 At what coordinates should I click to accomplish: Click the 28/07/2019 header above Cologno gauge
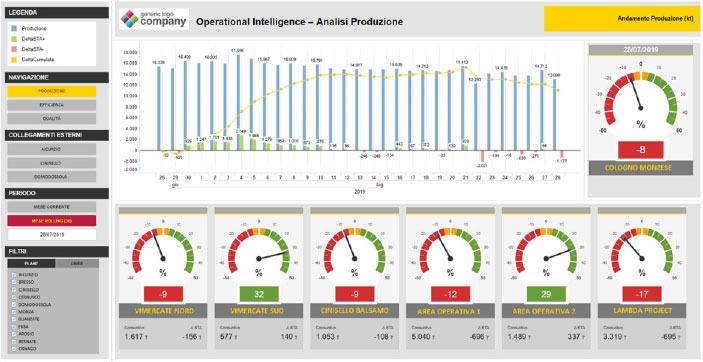coord(640,49)
